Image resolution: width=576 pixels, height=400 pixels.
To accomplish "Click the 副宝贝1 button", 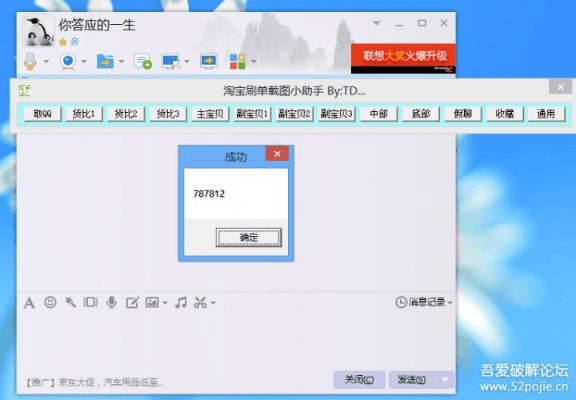I will pos(252,114).
